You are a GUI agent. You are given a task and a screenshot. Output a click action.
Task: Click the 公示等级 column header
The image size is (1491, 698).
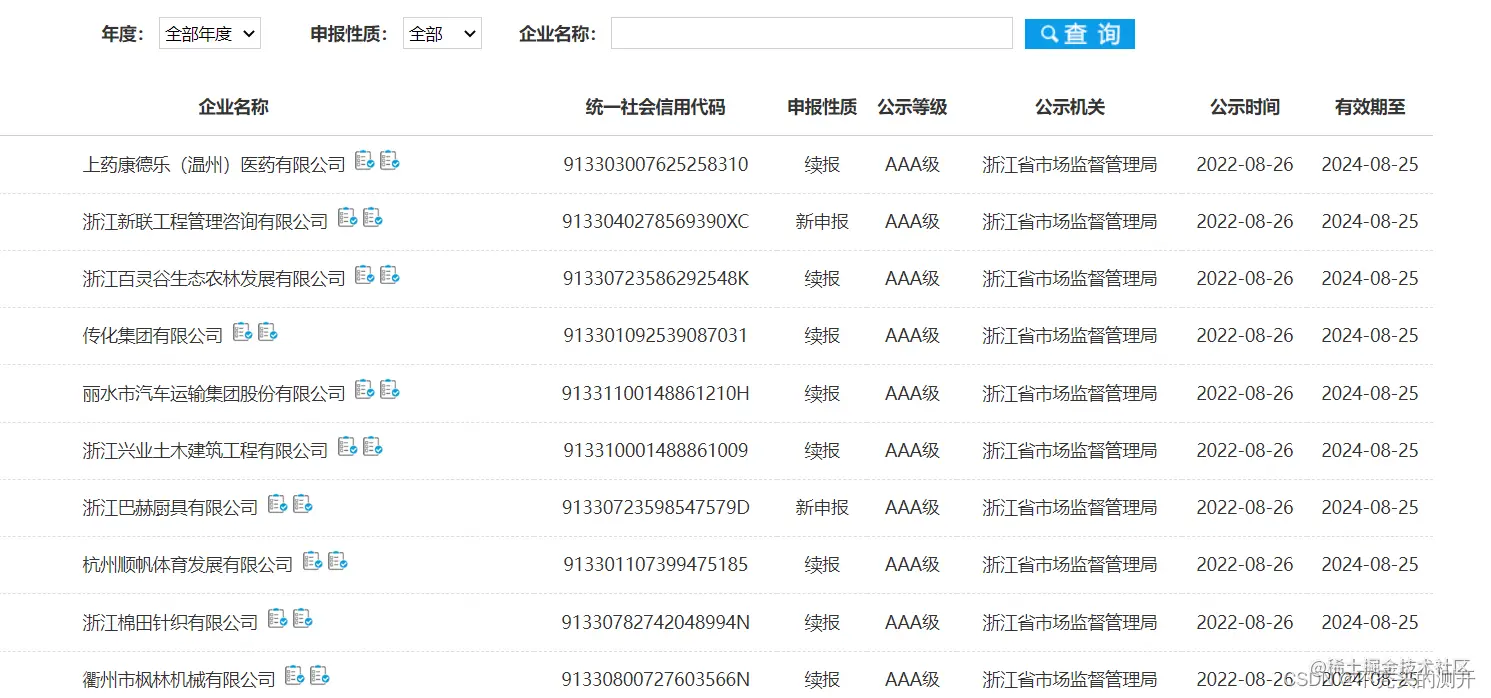click(x=912, y=107)
